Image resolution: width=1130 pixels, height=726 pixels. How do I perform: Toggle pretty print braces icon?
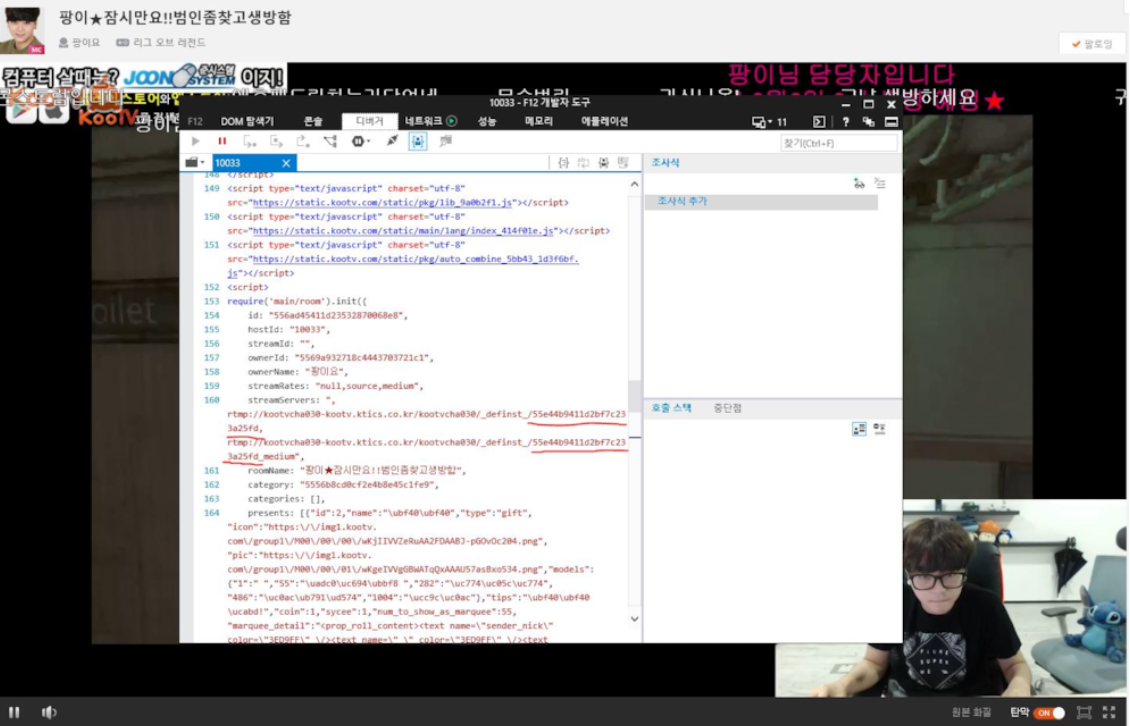pos(564,163)
